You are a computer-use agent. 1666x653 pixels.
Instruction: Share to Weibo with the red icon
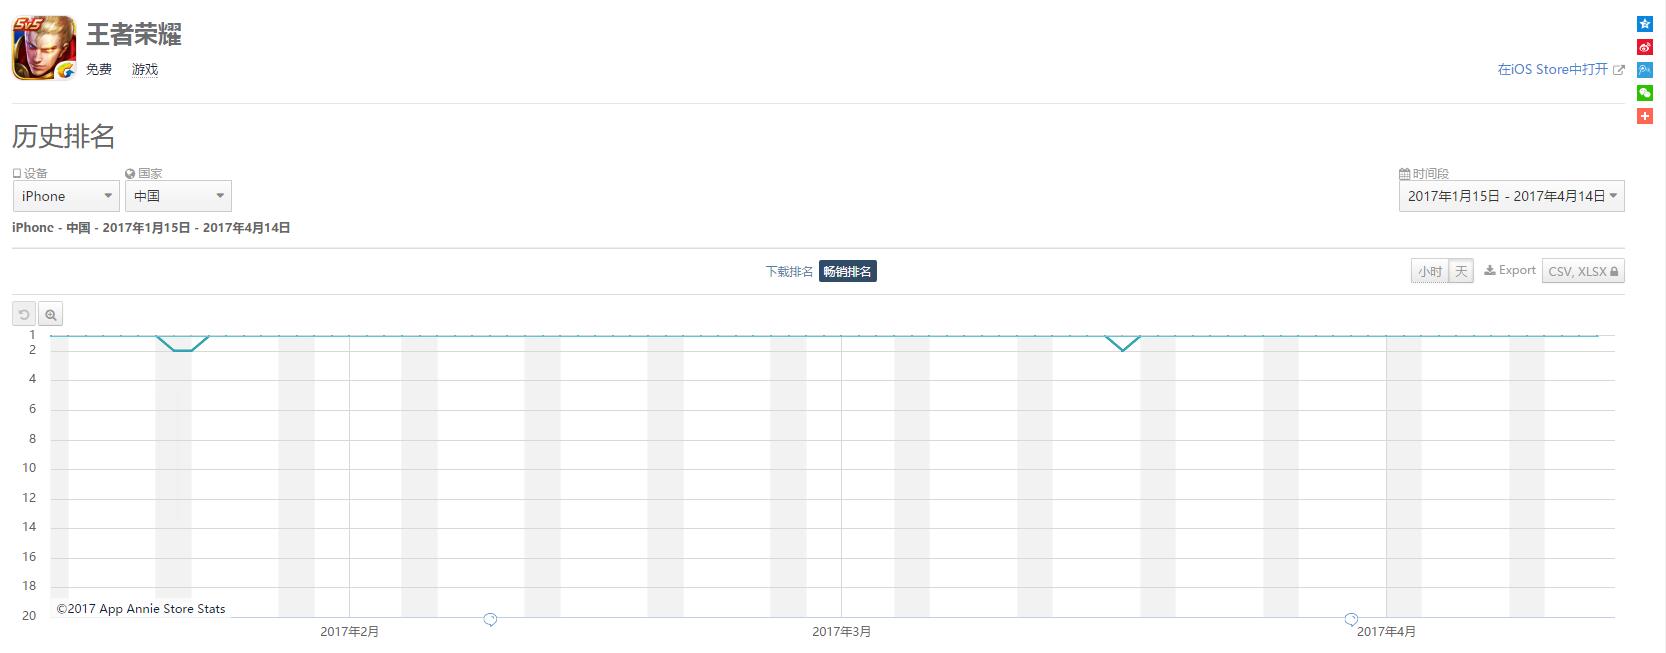coord(1645,47)
